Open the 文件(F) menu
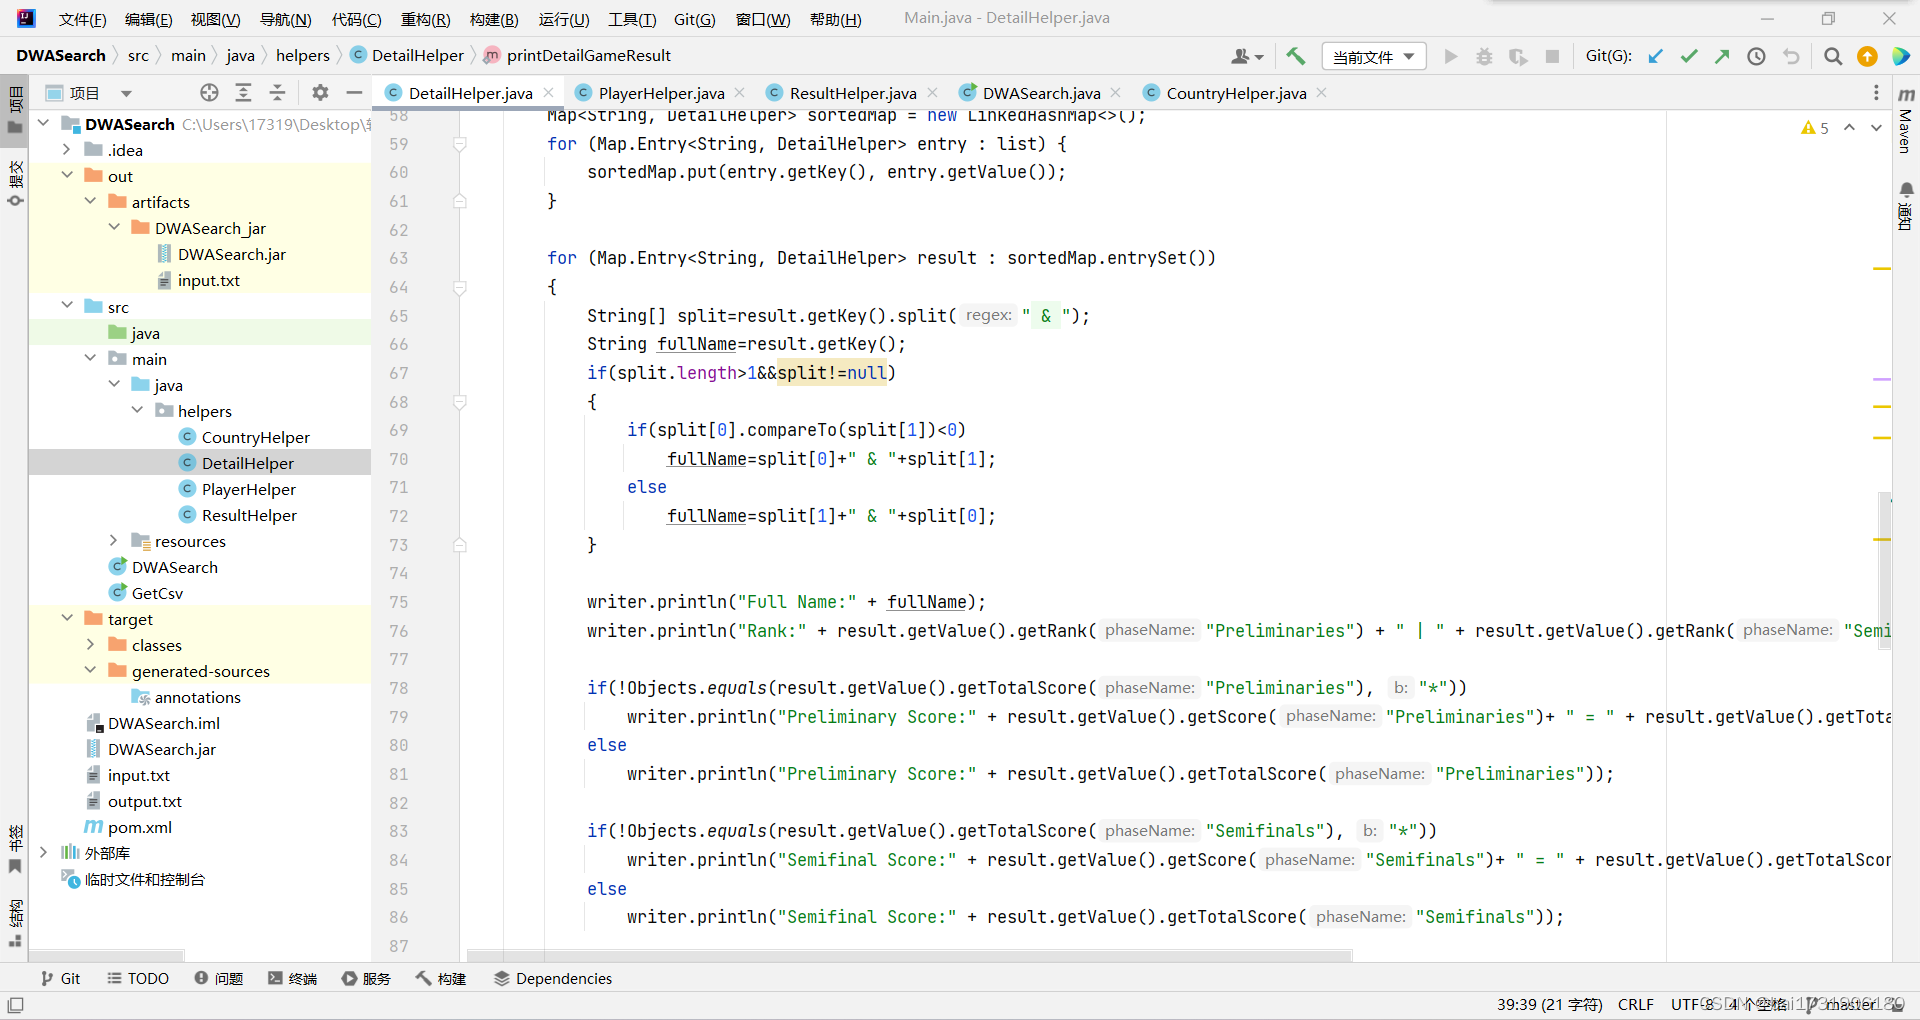 [x=82, y=19]
